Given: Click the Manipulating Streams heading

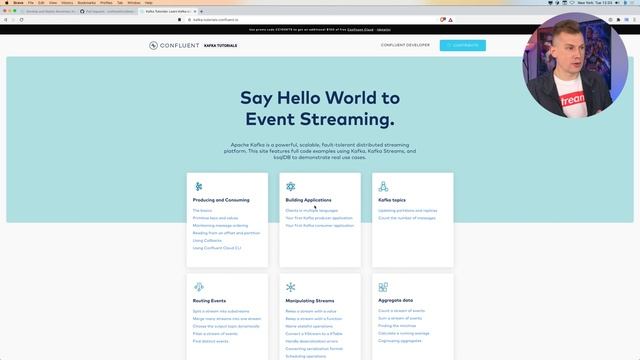Looking at the screenshot, I should pyautogui.click(x=310, y=301).
